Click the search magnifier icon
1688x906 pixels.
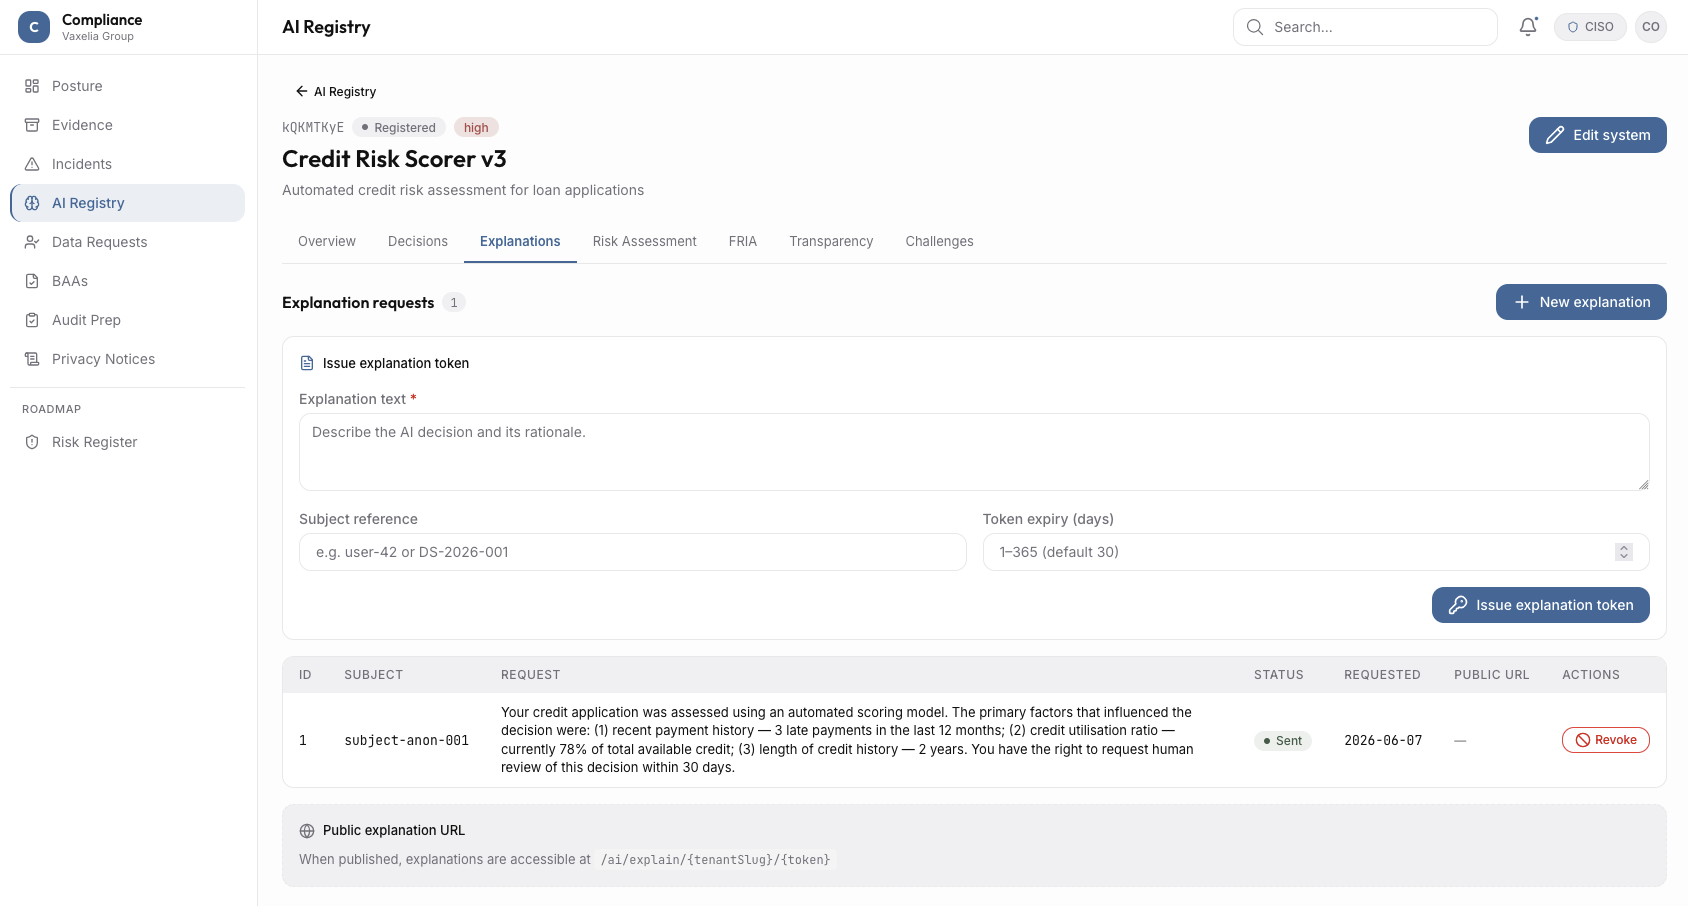(1255, 27)
